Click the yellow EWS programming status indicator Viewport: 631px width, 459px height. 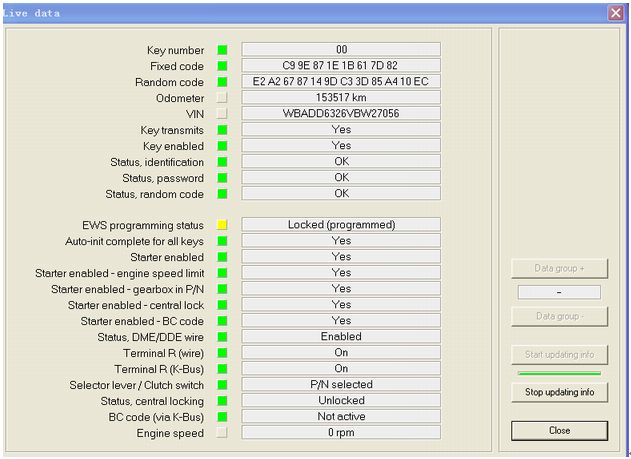pos(222,225)
